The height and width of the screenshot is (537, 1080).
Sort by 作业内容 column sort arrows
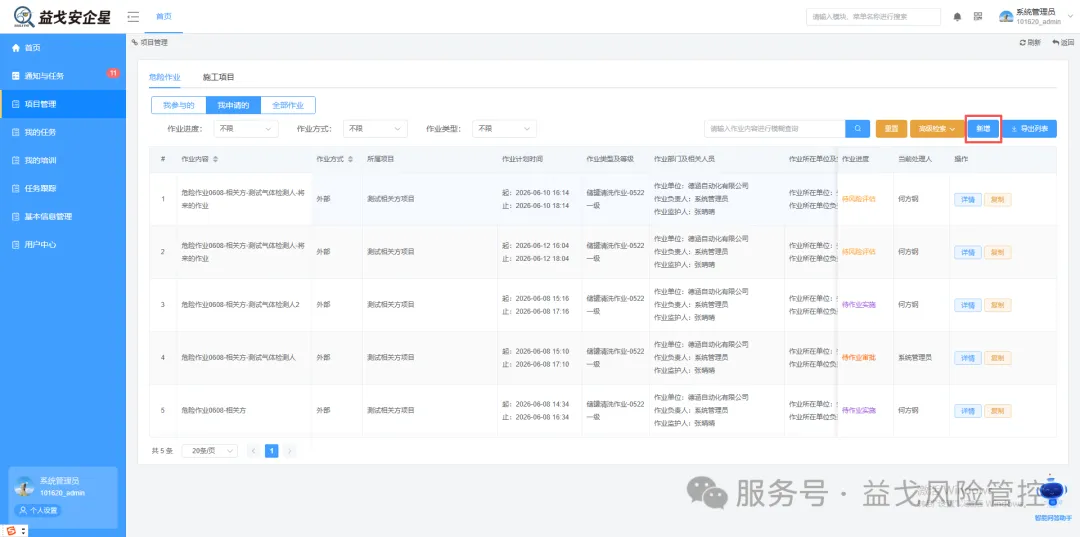tap(215, 159)
